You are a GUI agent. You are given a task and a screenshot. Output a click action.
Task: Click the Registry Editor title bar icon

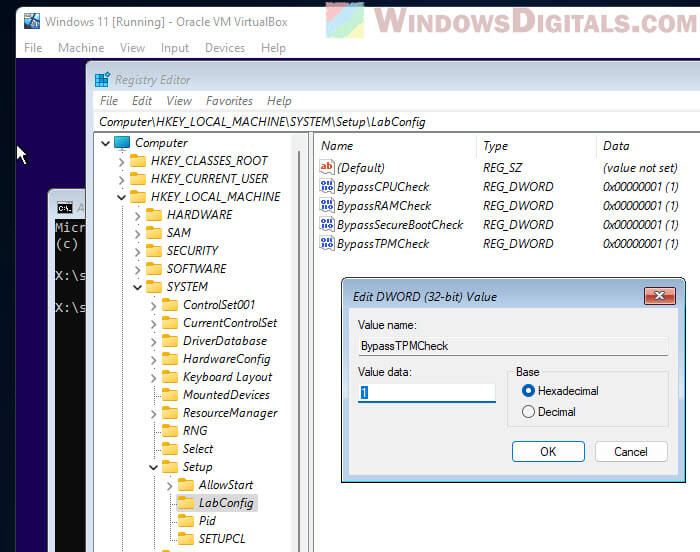[x=102, y=79]
